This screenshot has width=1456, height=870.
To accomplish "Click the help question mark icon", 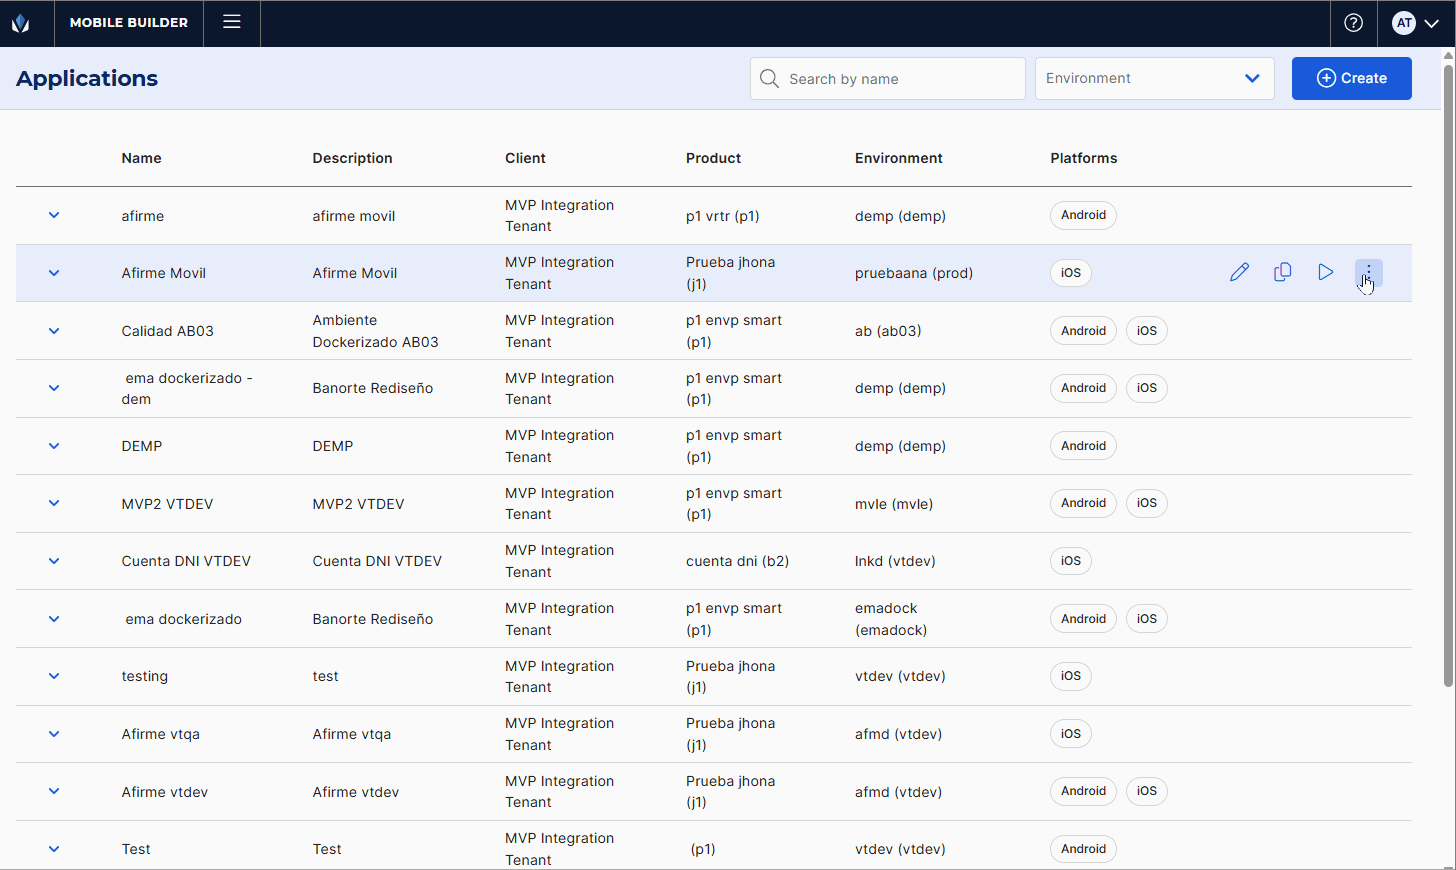I will point(1353,23).
